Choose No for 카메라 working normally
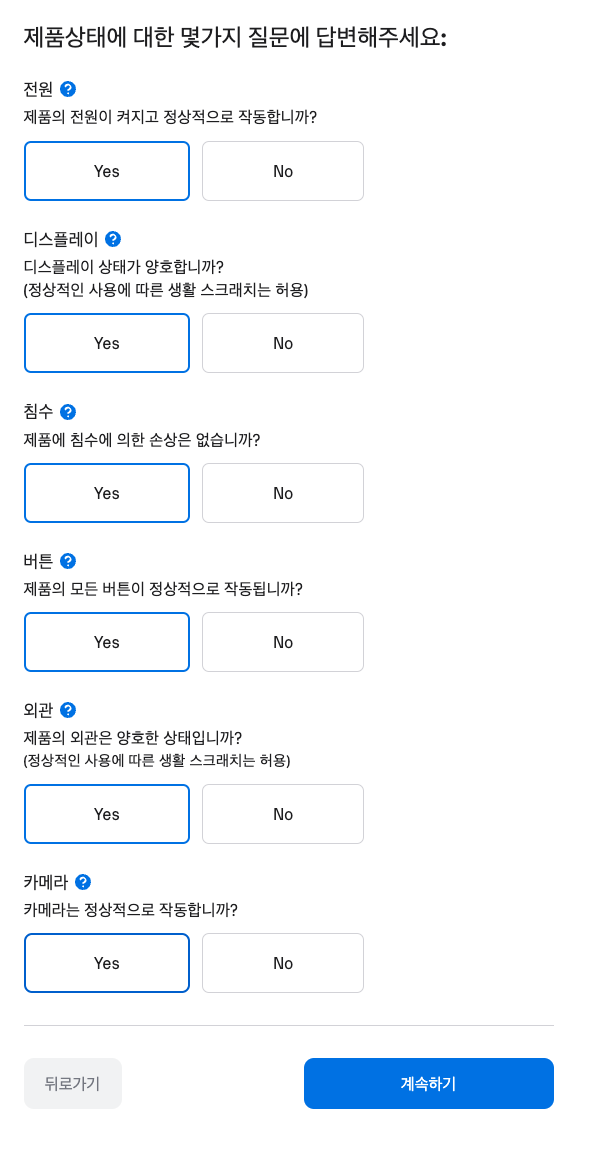Screen dimensions: 590x1151 click(x=283, y=963)
